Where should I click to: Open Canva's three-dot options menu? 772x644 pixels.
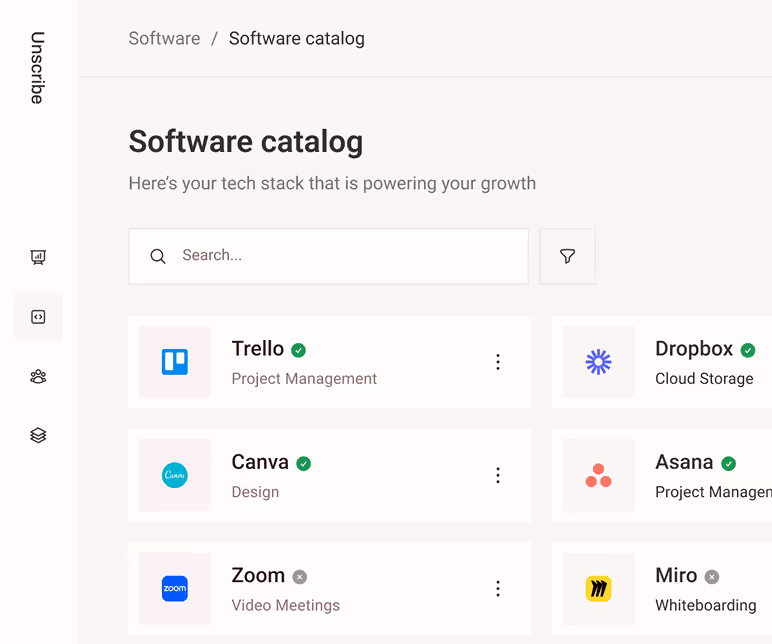click(498, 475)
